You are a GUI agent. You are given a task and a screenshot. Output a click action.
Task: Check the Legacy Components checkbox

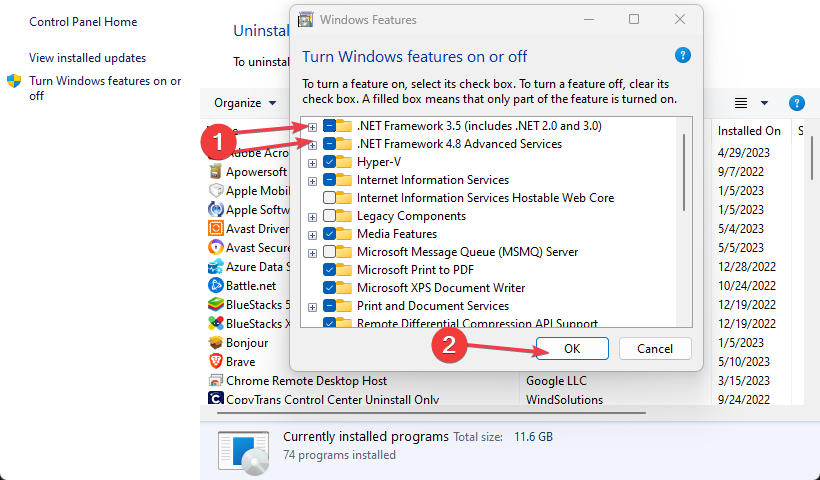(x=329, y=216)
